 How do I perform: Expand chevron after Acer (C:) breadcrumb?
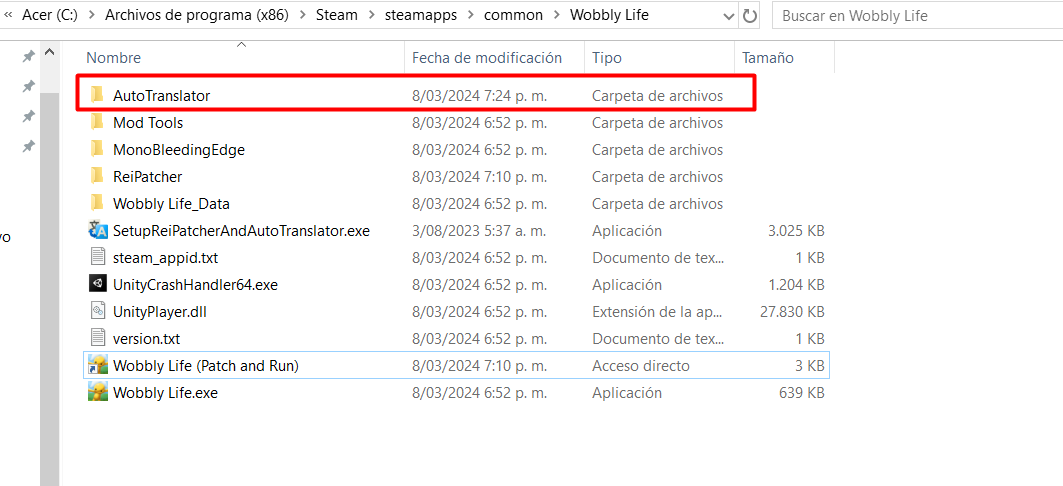click(x=92, y=16)
